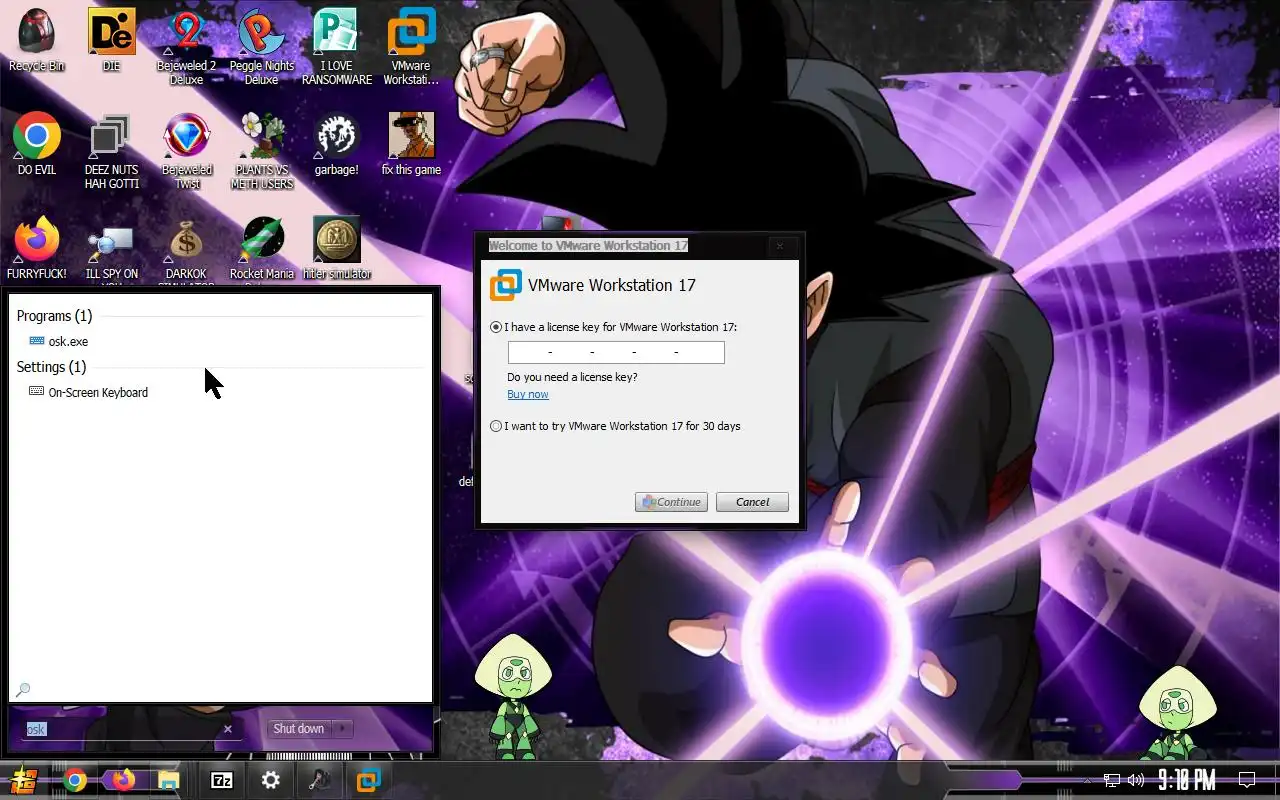Show hidden tray icons arrow

(1088, 780)
